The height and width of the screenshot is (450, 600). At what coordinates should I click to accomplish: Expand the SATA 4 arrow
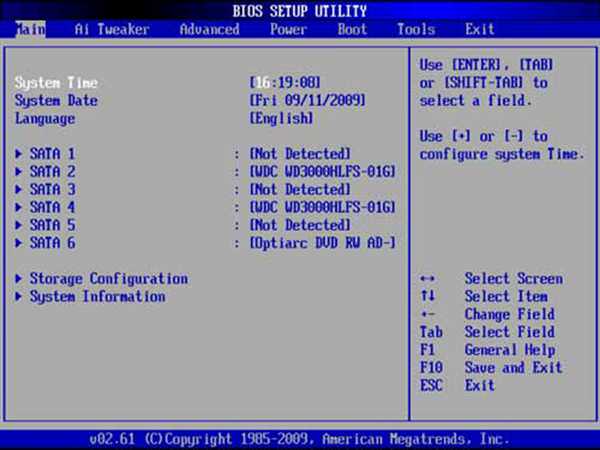[18, 207]
